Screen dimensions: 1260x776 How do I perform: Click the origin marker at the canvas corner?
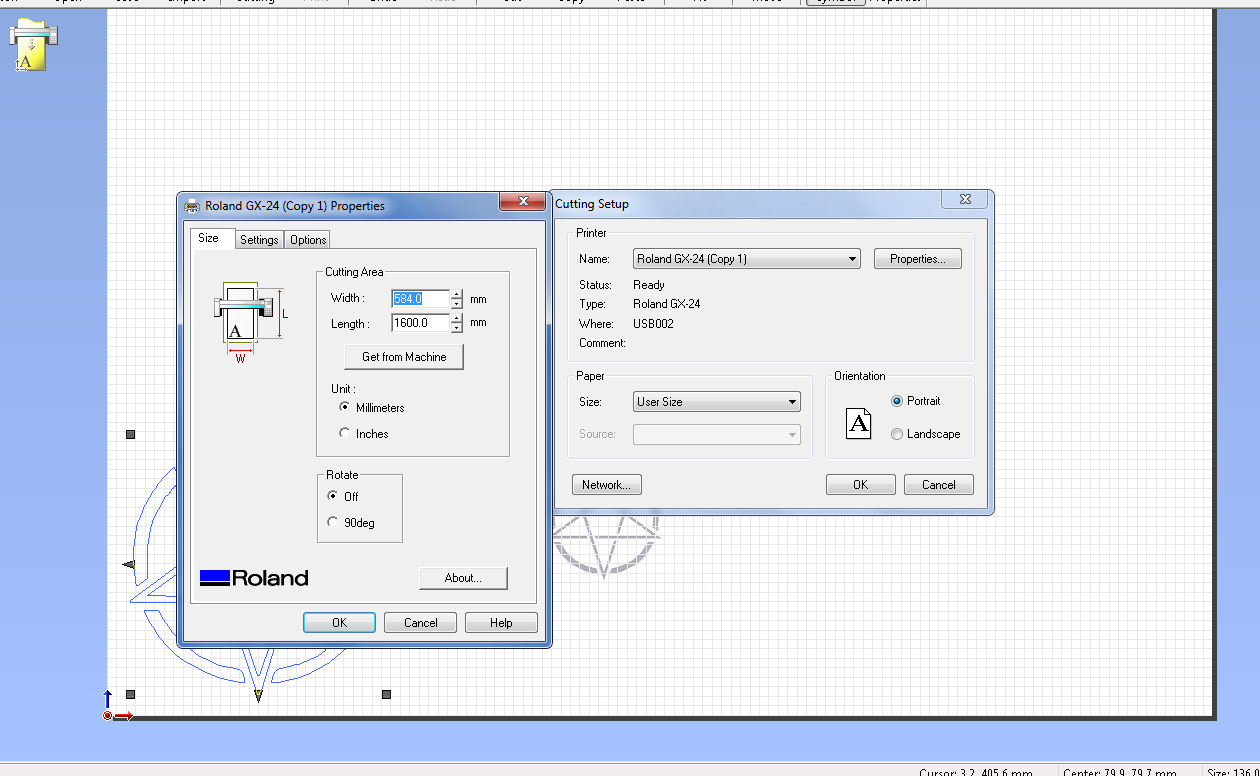tap(108, 715)
